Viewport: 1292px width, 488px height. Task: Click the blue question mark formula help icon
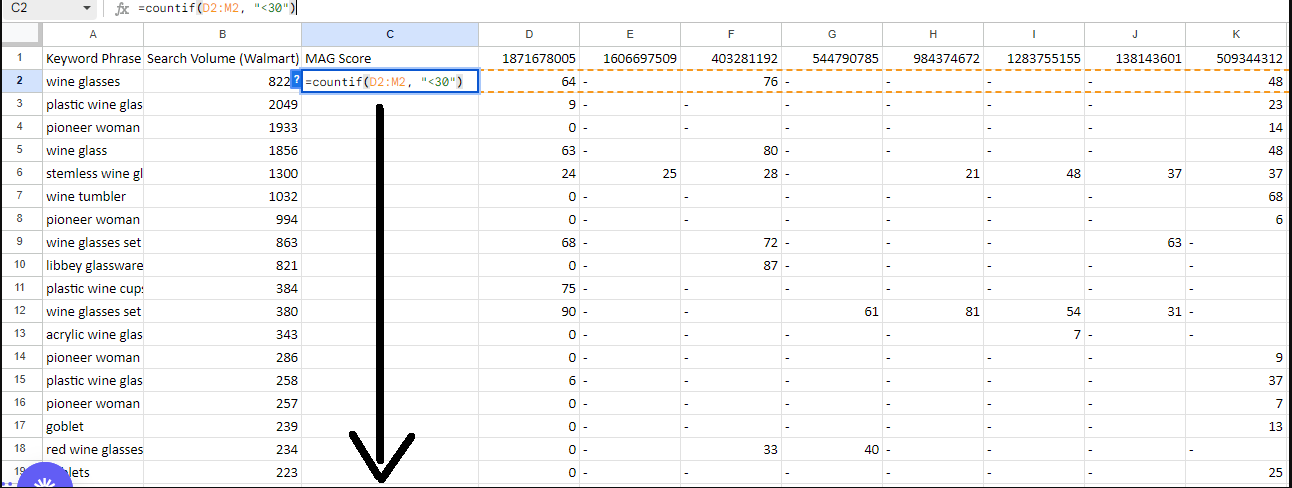[295, 80]
